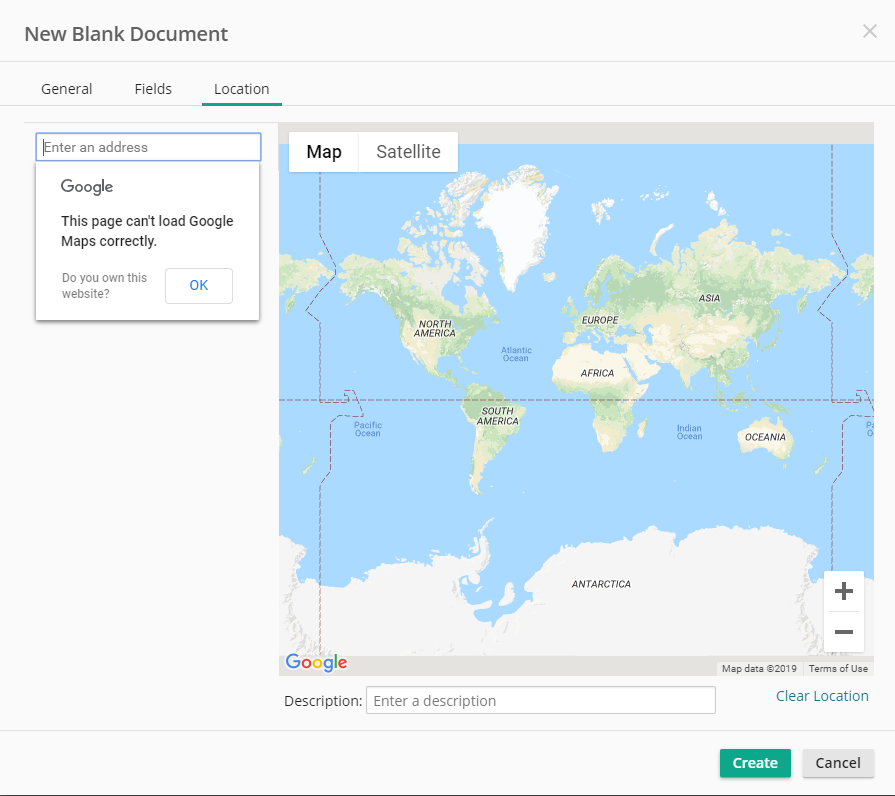The width and height of the screenshot is (895, 796).
Task: Click the Google logo on the map
Action: (316, 662)
